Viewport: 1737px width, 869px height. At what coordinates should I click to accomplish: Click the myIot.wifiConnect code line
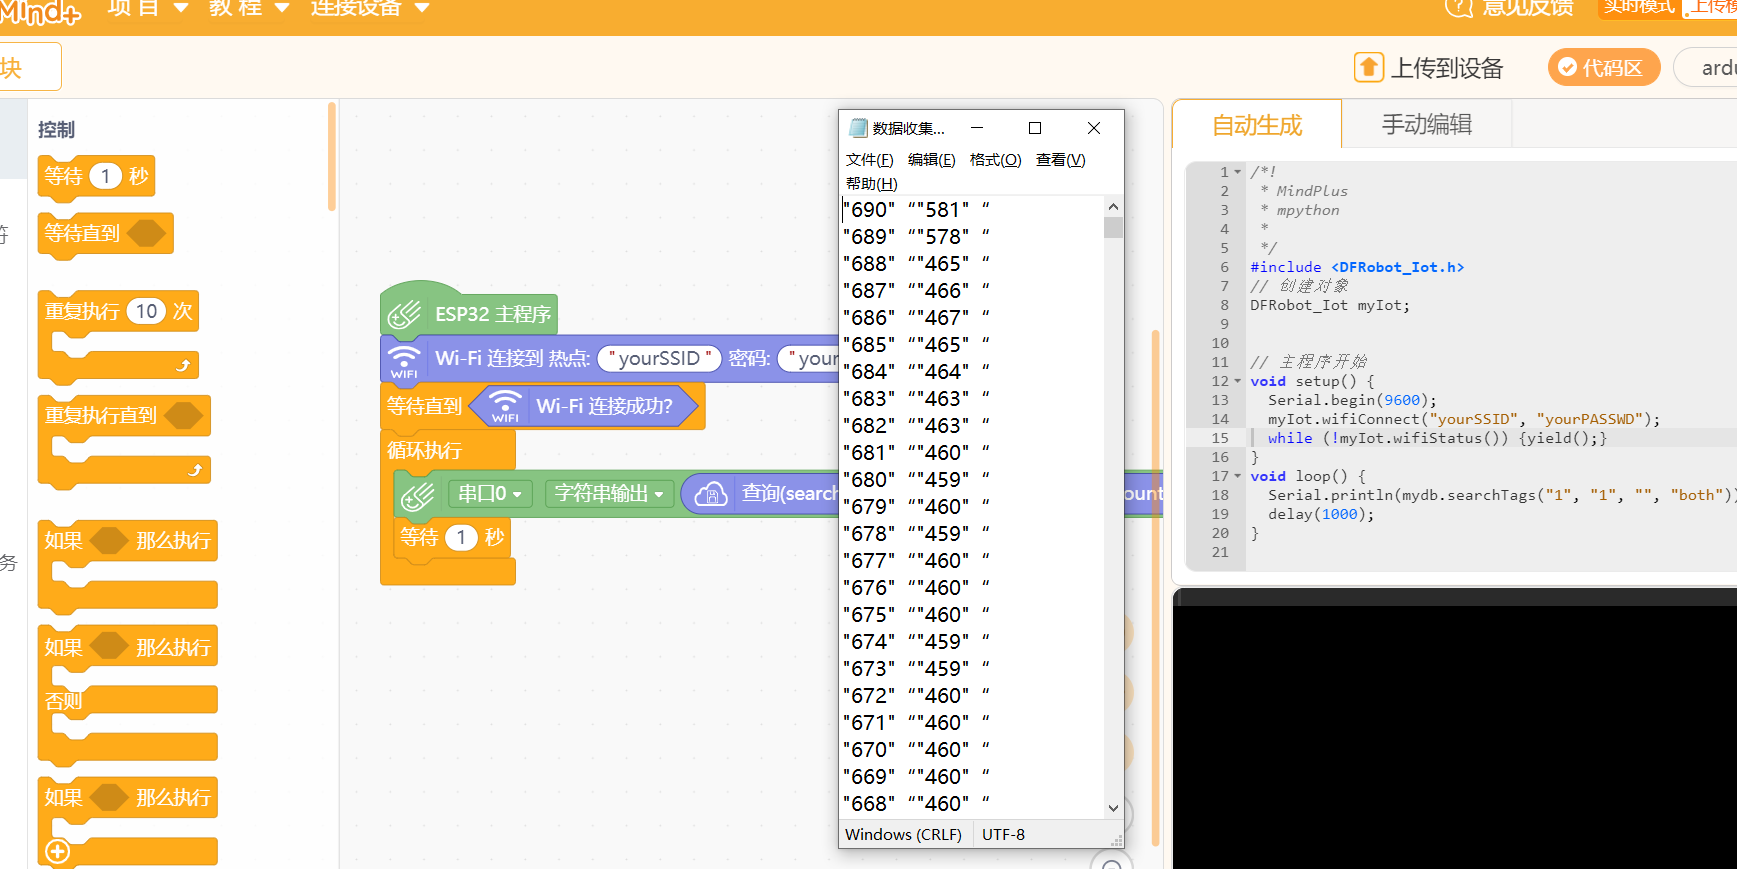[x=1464, y=419]
